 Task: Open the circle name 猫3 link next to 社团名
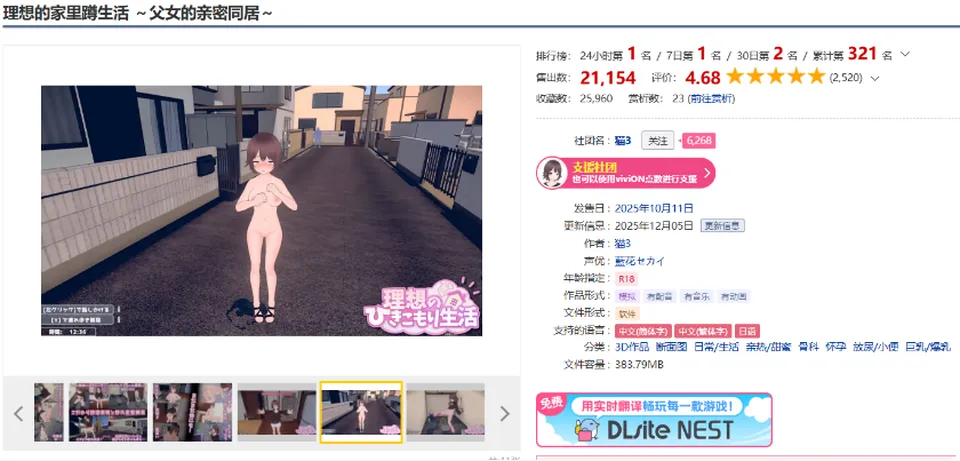pos(623,141)
